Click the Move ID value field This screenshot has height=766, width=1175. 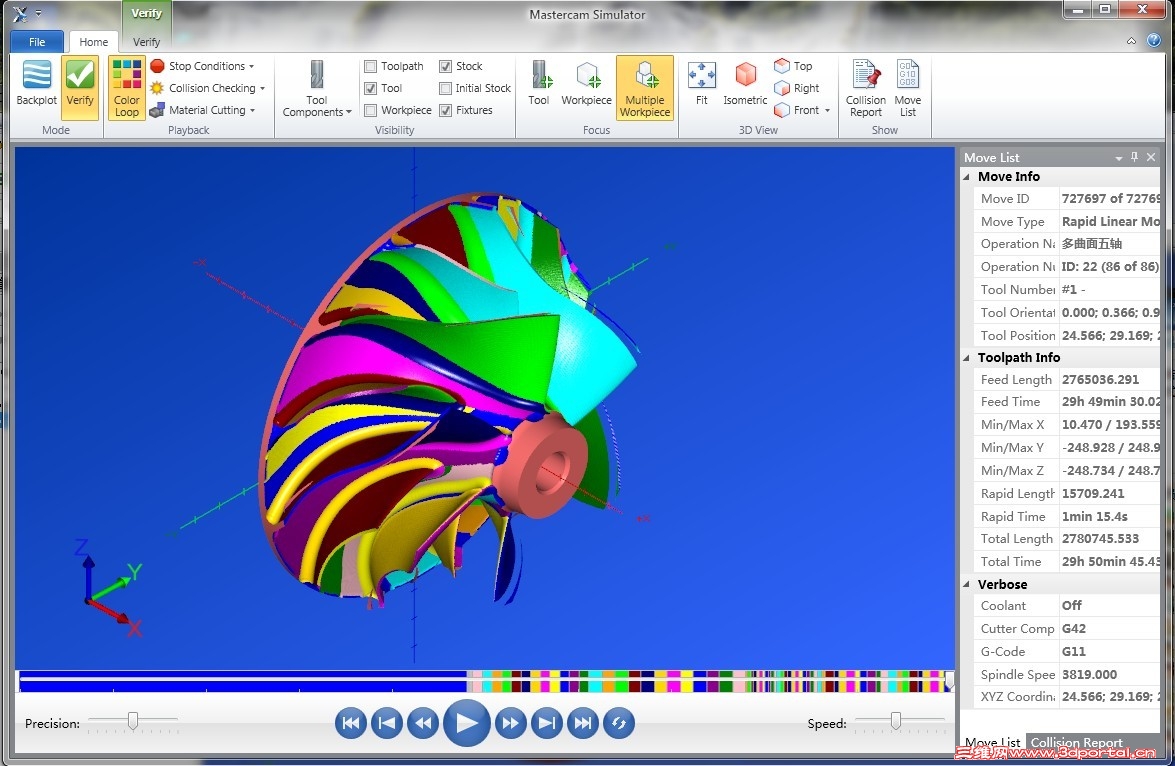click(x=1110, y=199)
